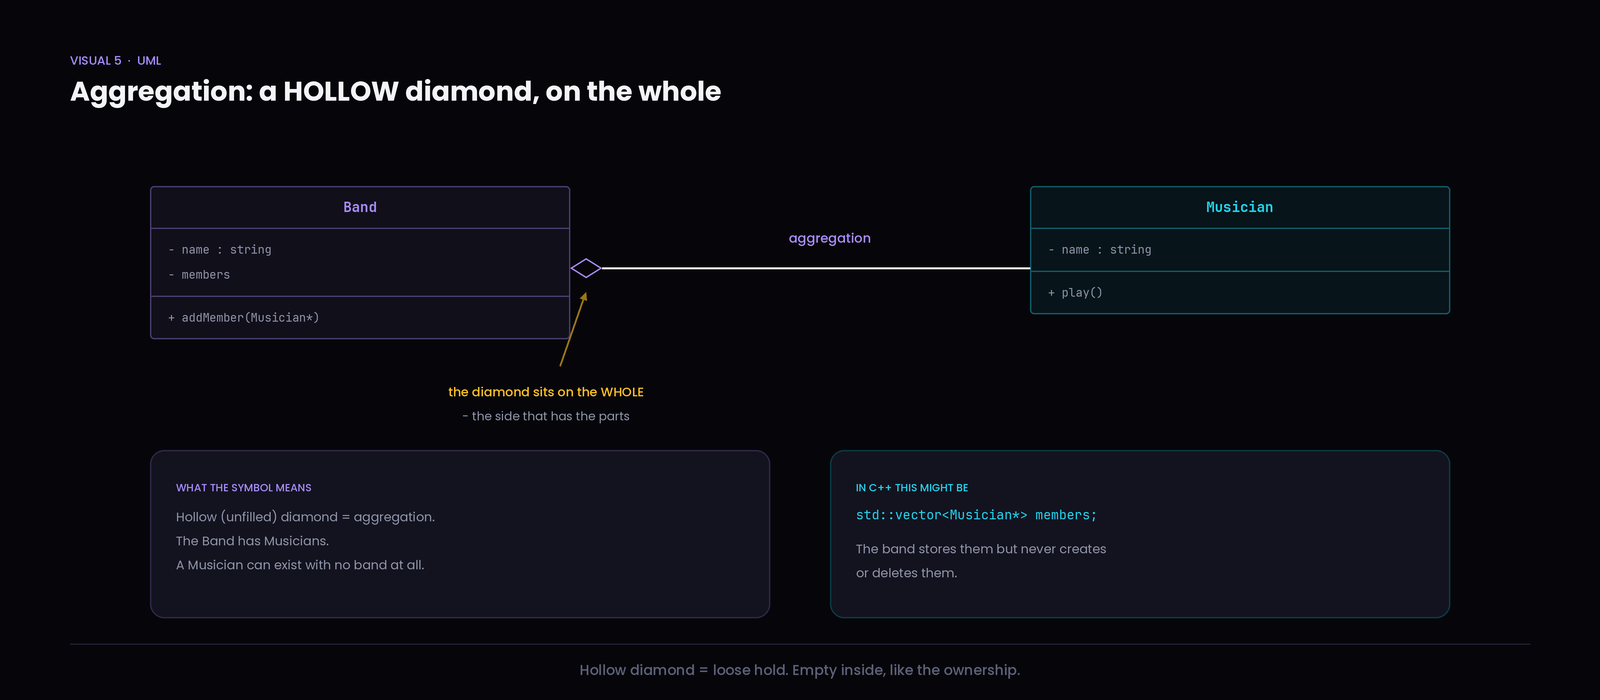Click '- the side that has the parts' text

(546, 416)
